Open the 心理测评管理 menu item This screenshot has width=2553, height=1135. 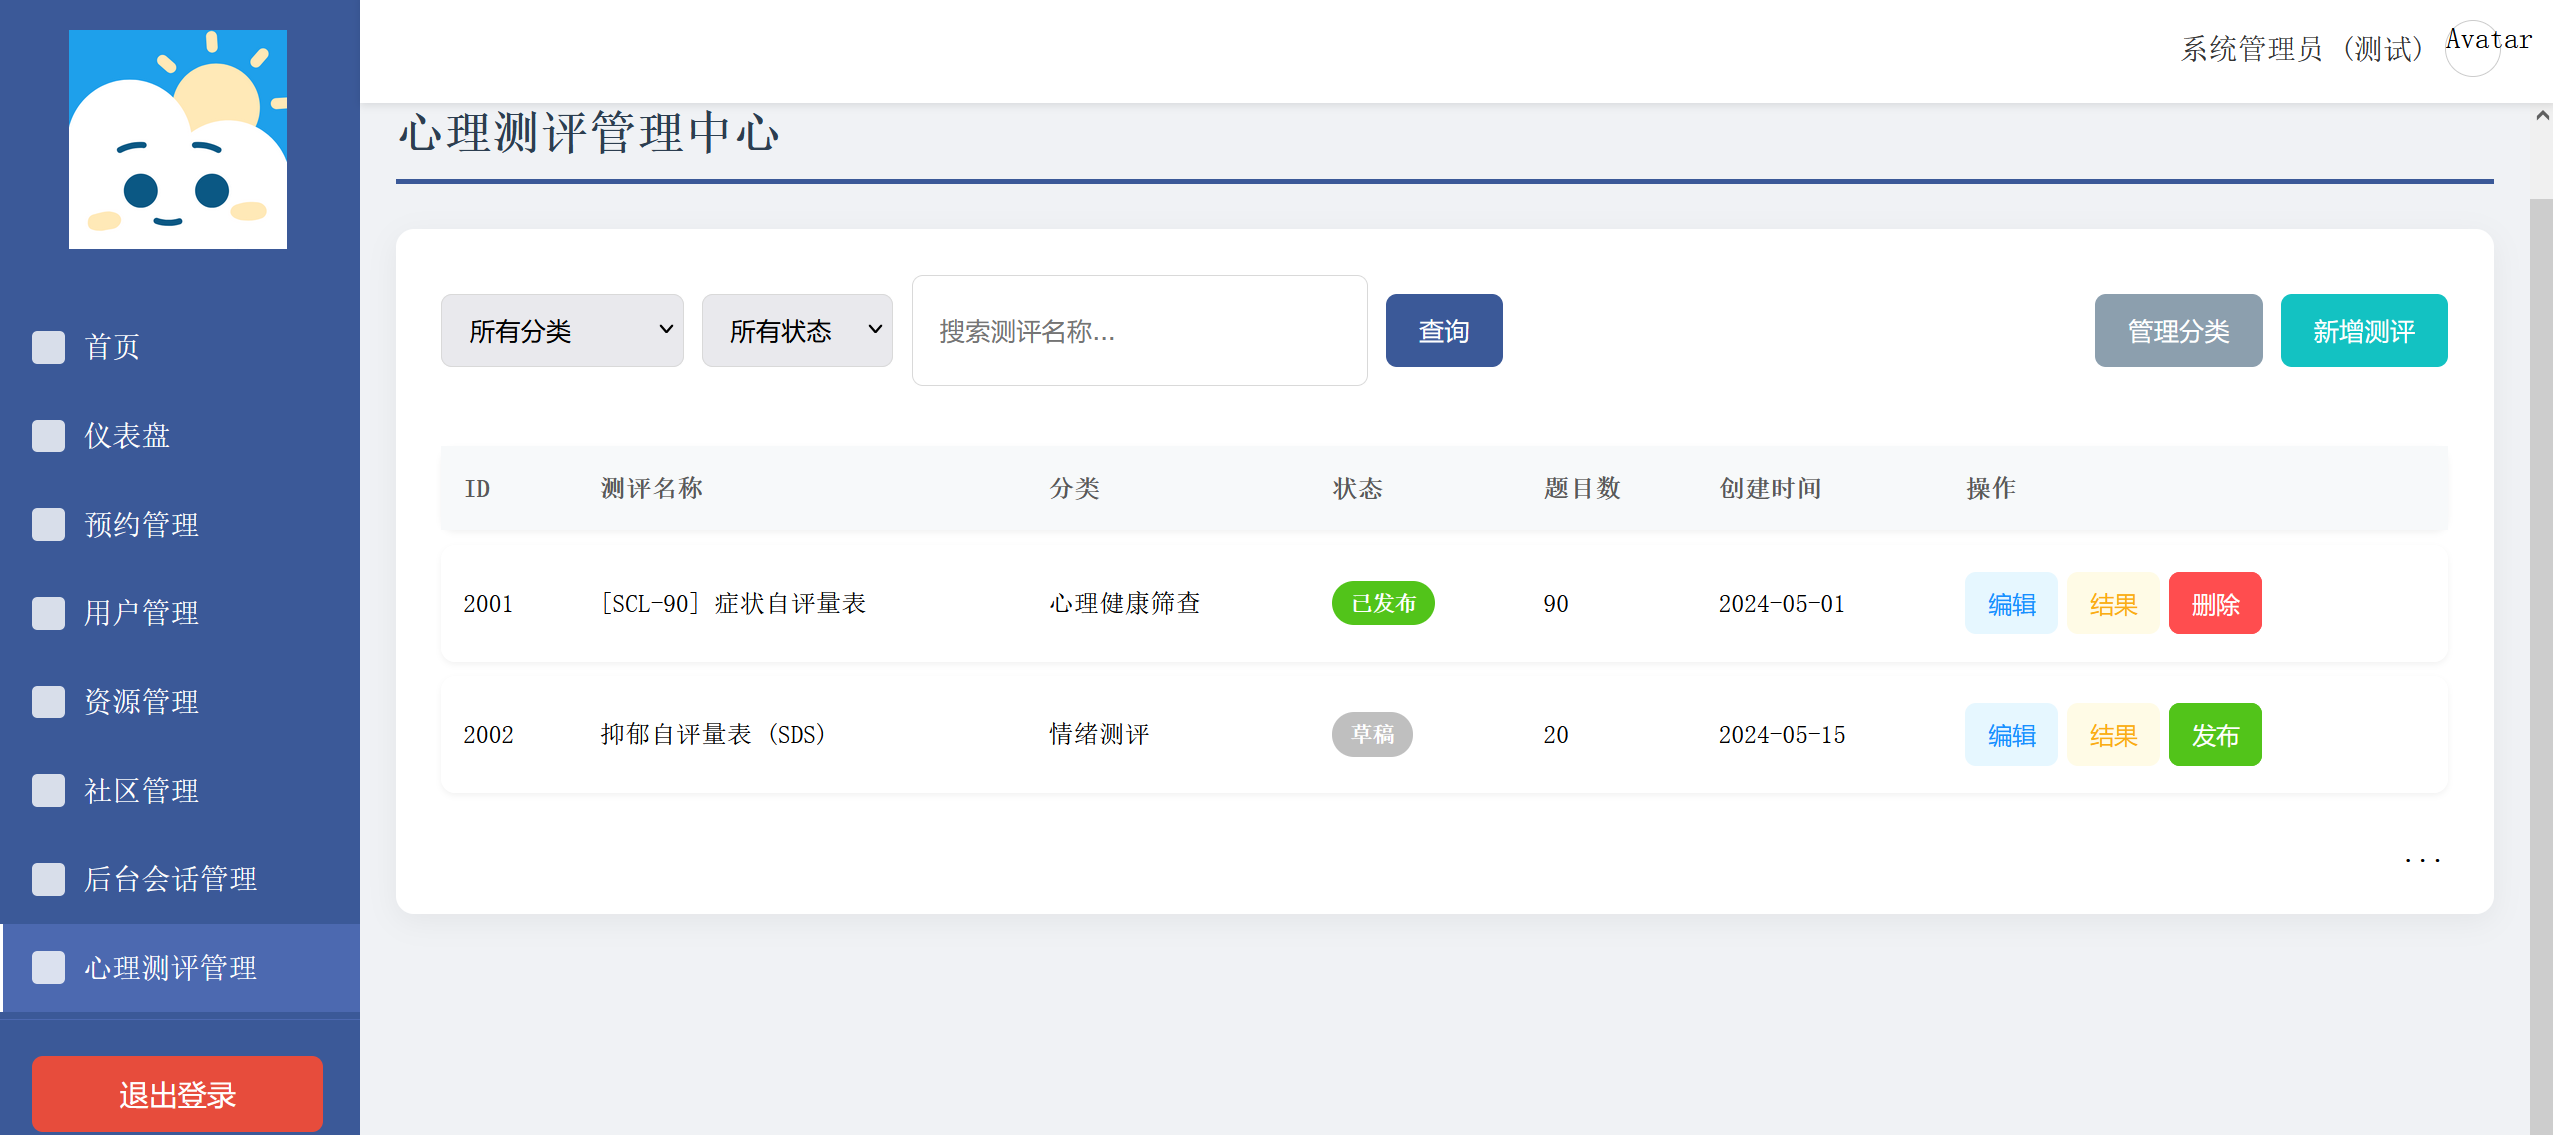click(170, 968)
